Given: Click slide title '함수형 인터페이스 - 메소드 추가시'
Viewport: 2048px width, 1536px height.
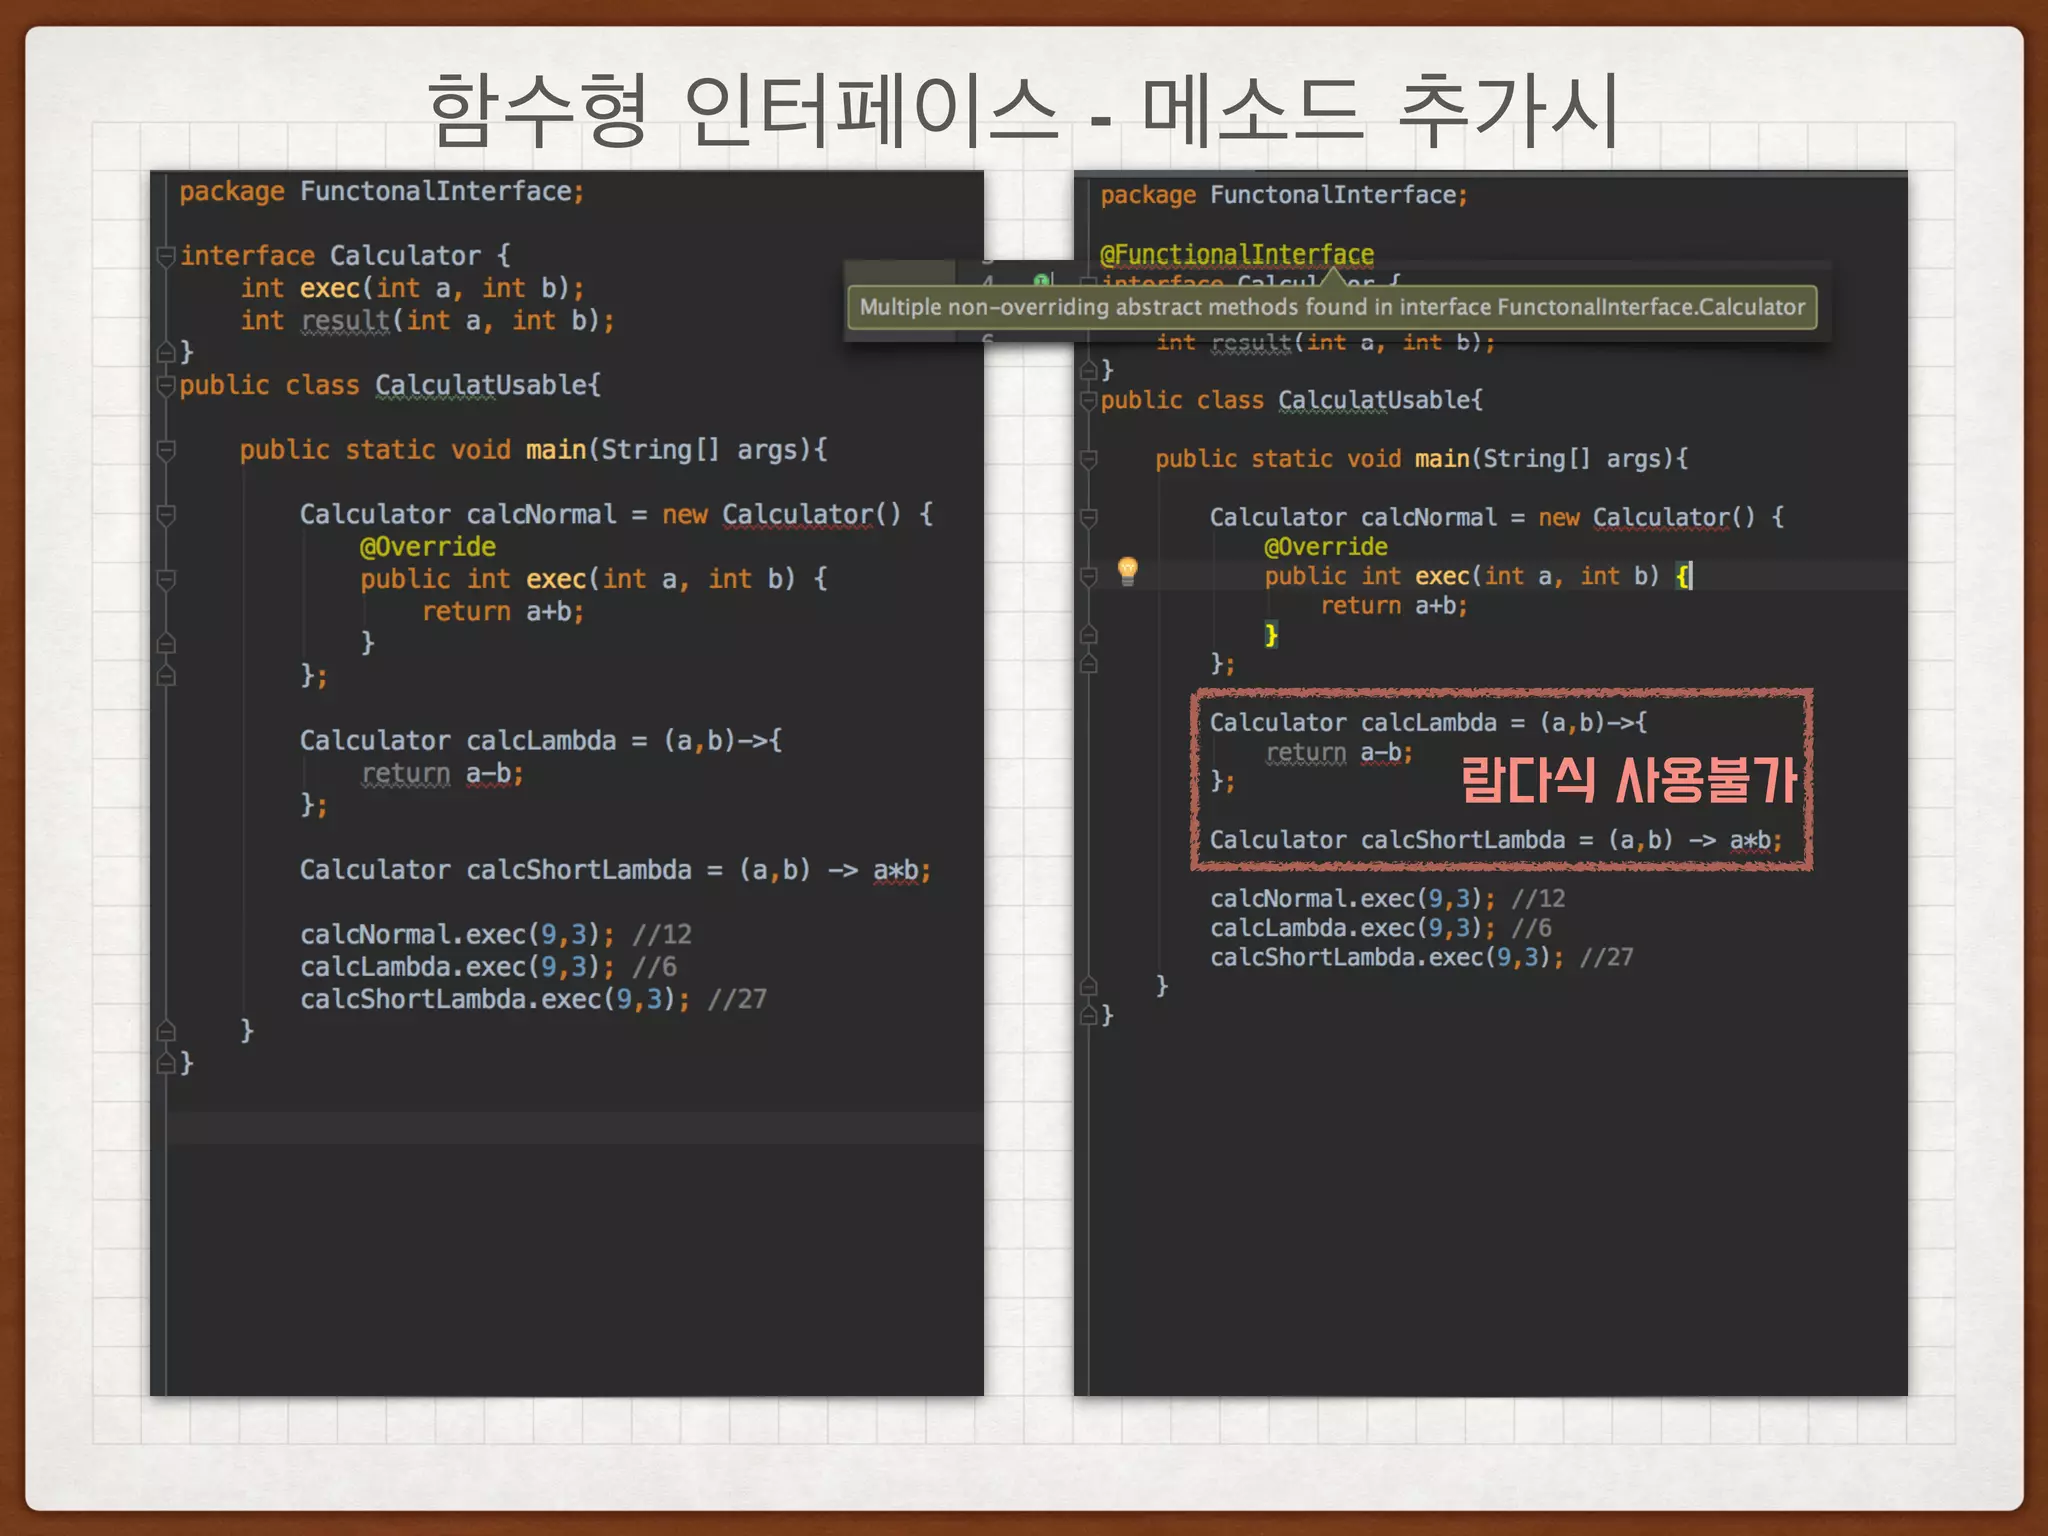Looking at the screenshot, I should click(1022, 110).
